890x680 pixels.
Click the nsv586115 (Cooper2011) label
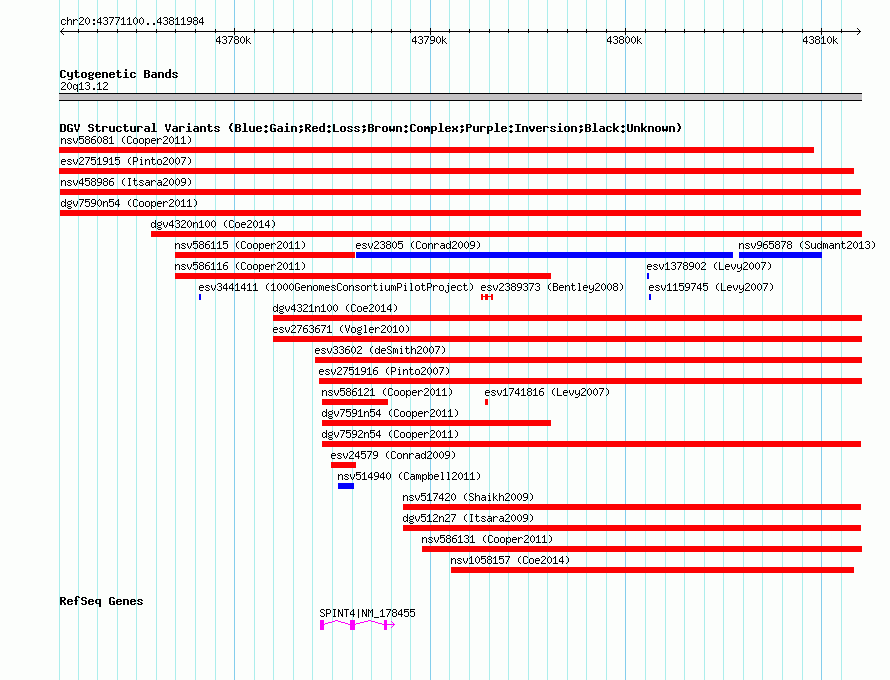(x=240, y=245)
